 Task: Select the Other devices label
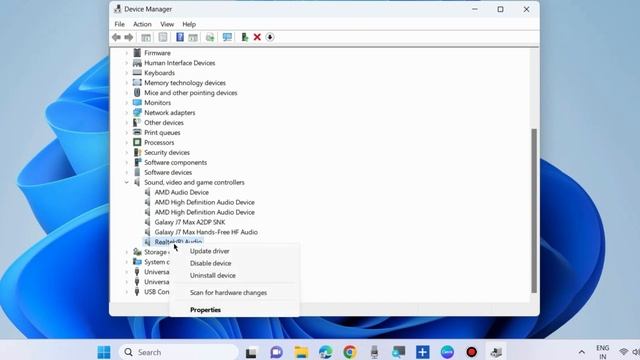coord(164,122)
